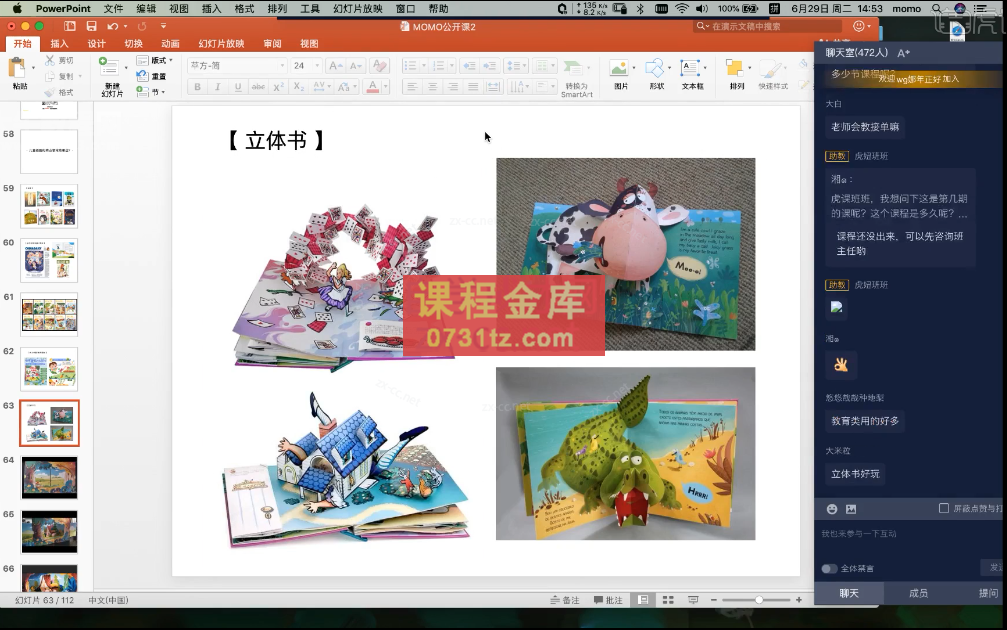Click the Cut scissors icon
The image size is (1007, 630).
(x=50, y=60)
